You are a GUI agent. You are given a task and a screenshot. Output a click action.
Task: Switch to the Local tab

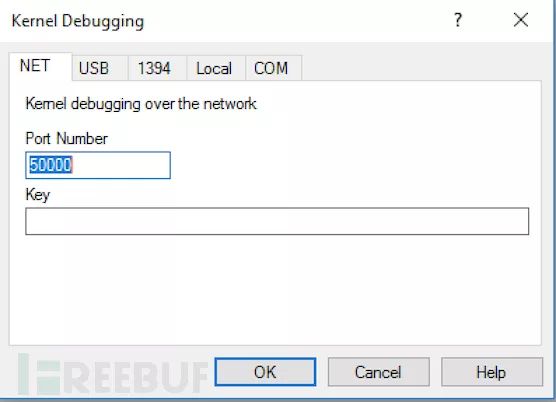point(216,68)
